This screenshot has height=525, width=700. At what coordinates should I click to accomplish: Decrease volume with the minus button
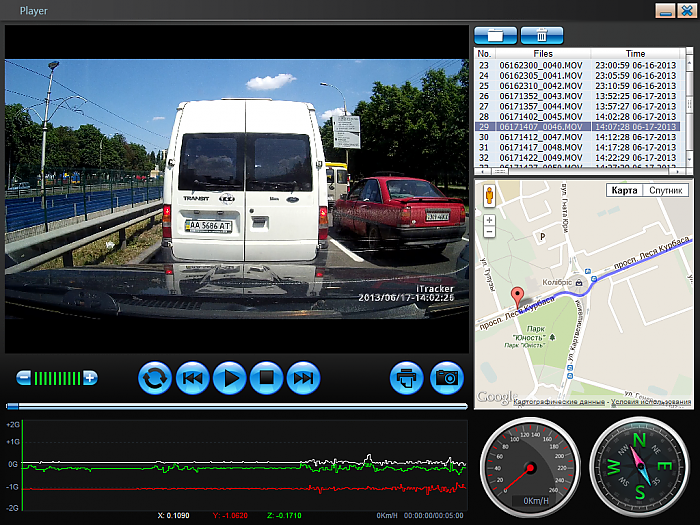point(24,378)
